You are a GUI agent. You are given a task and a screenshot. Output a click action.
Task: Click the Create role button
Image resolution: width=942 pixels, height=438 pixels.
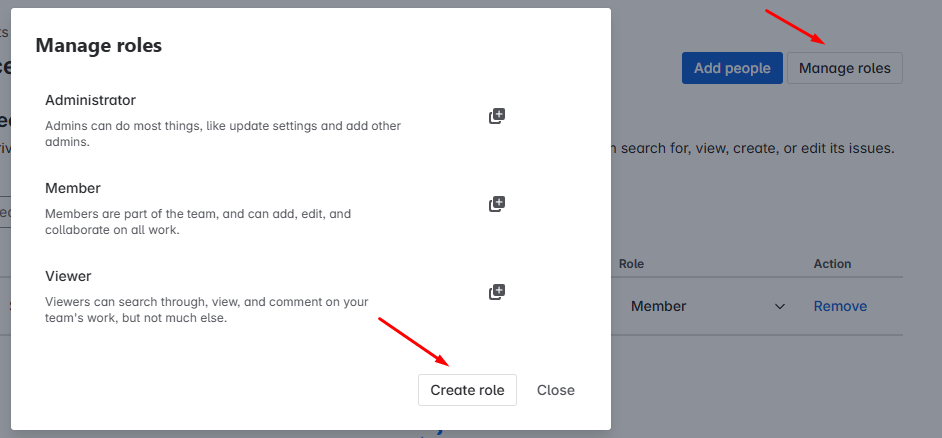click(x=467, y=390)
